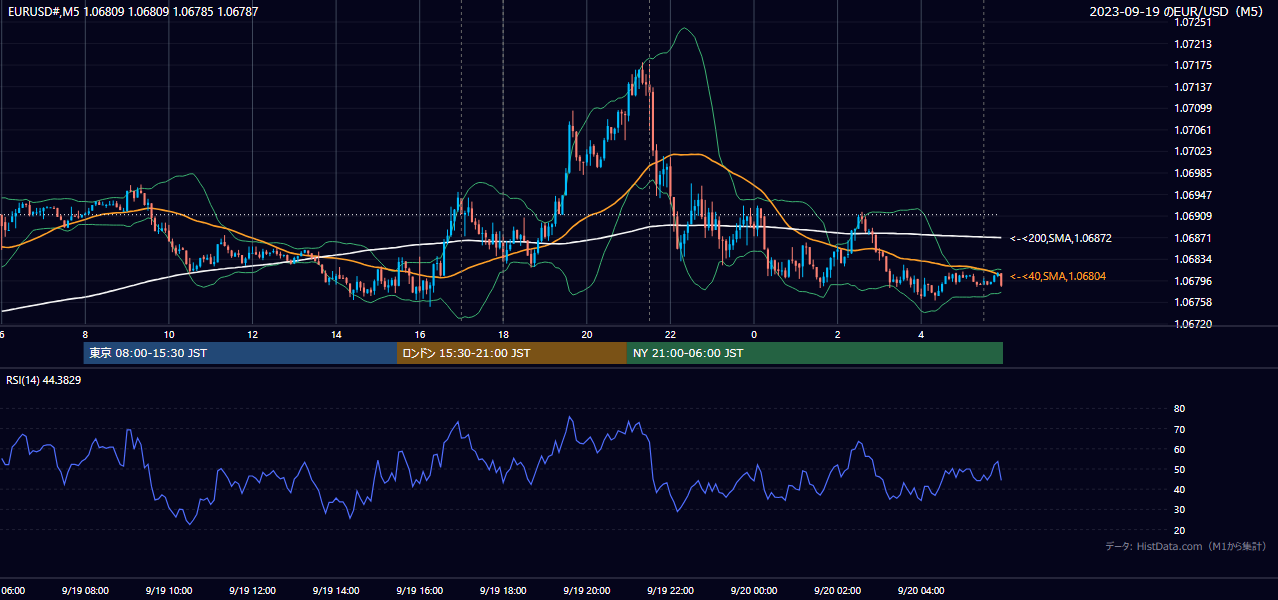Click the 9/19 18:00 time label
This screenshot has height=600, width=1278.
click(x=503, y=591)
